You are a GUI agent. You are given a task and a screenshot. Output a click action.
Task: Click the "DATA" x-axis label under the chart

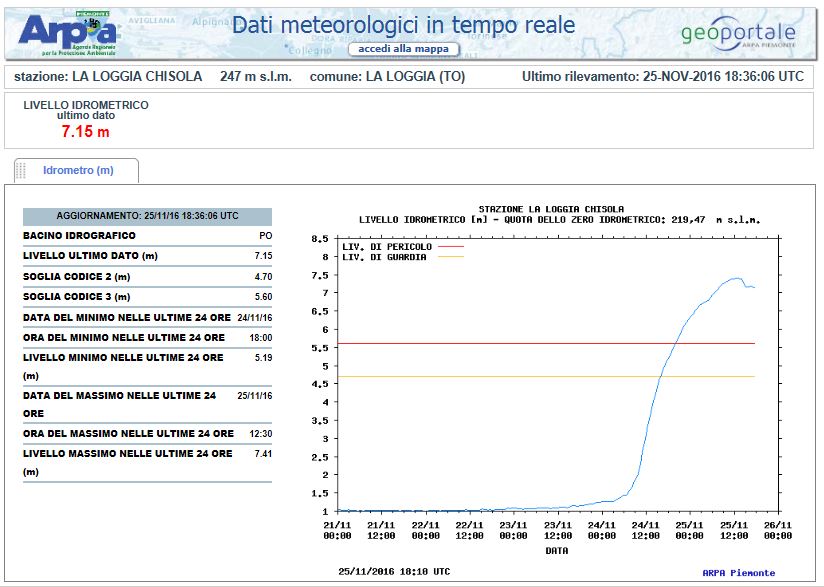point(557,551)
